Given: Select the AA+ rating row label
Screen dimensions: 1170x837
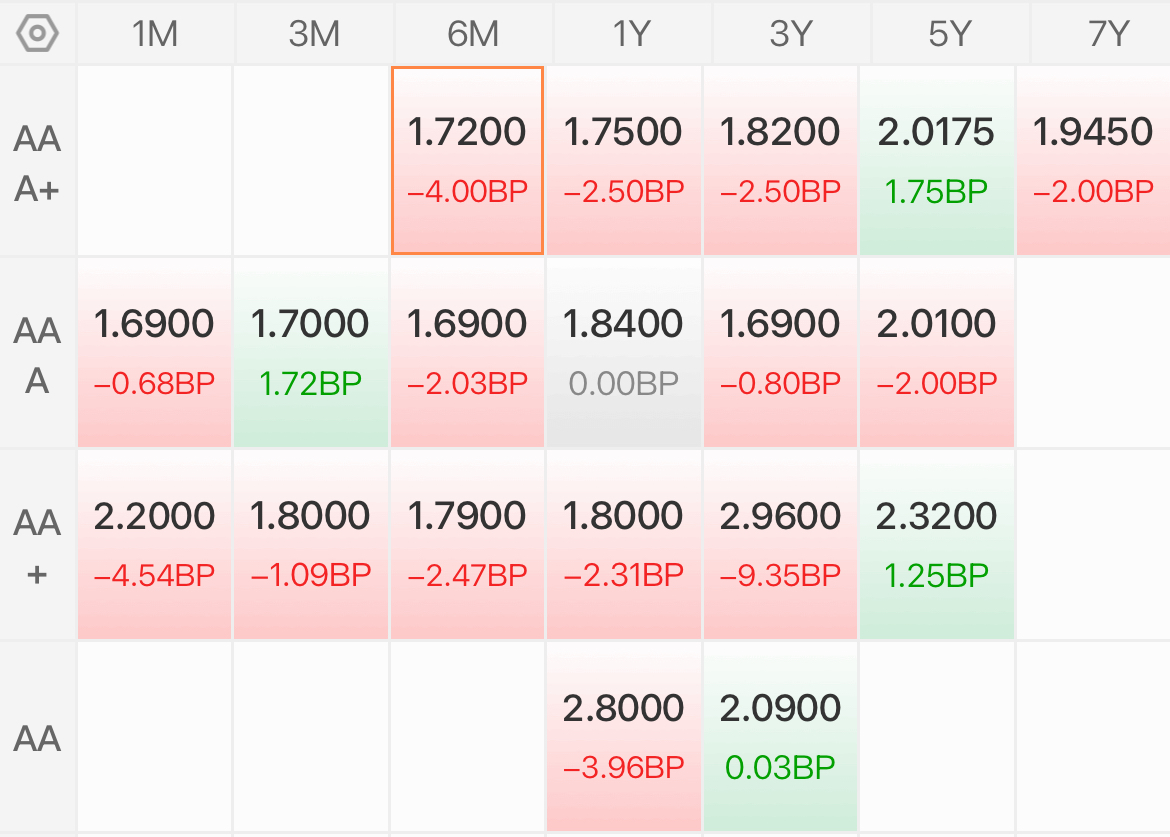Looking at the screenshot, I should pos(37,548).
